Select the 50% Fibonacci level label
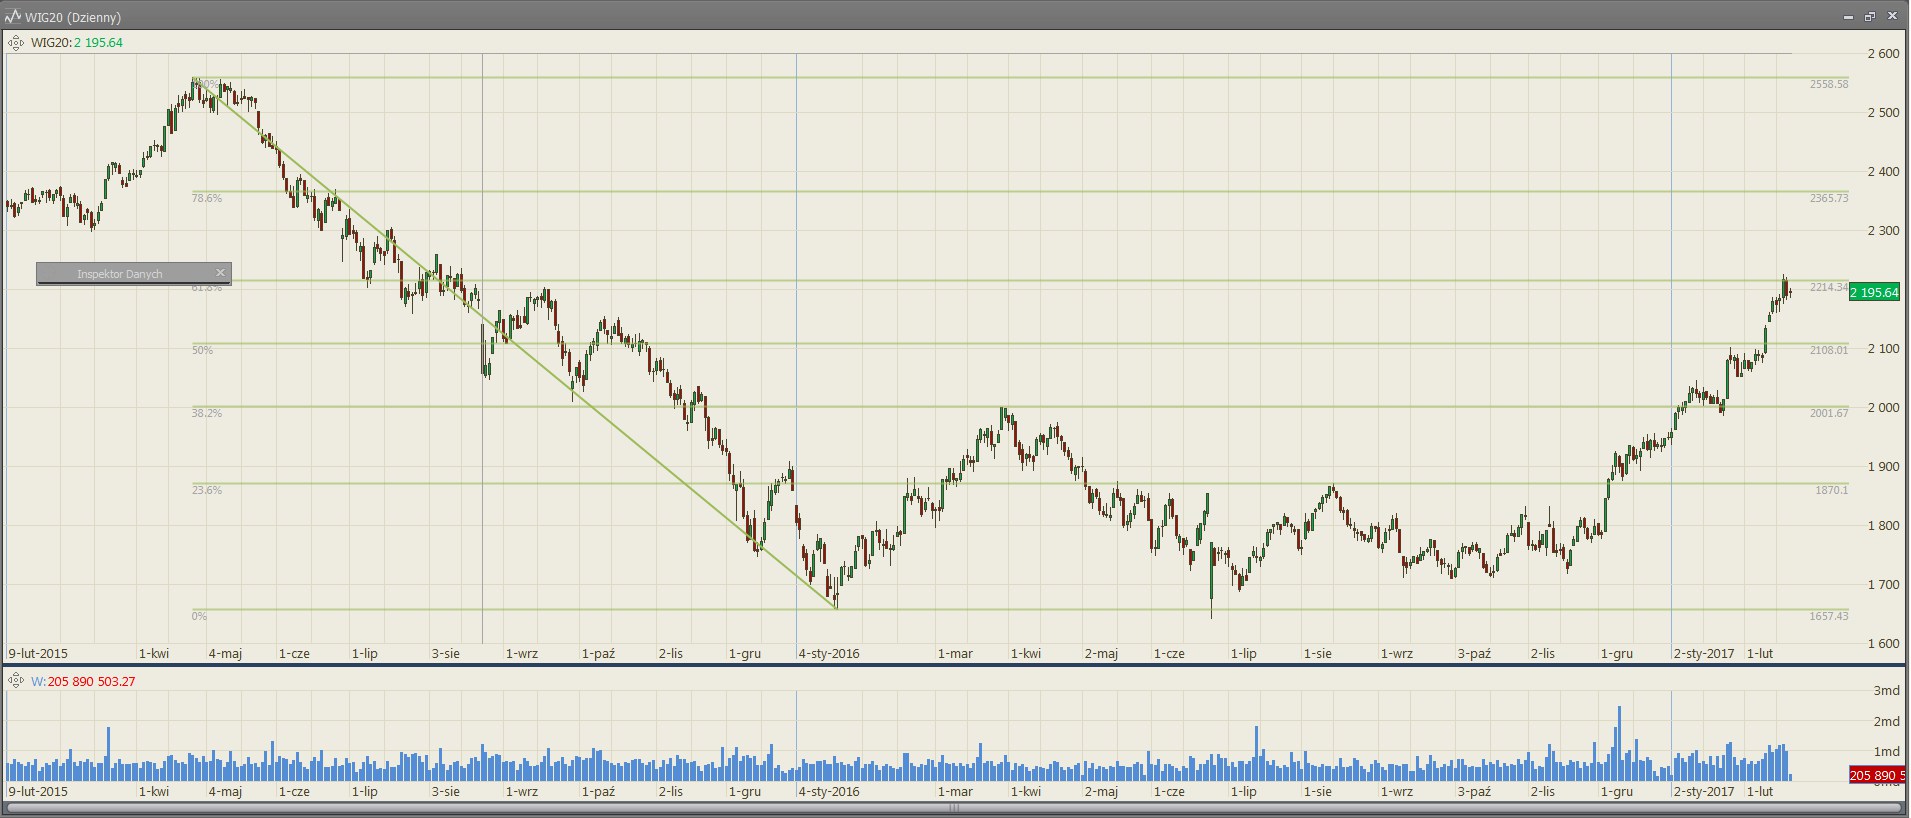The image size is (1911, 818). (202, 351)
